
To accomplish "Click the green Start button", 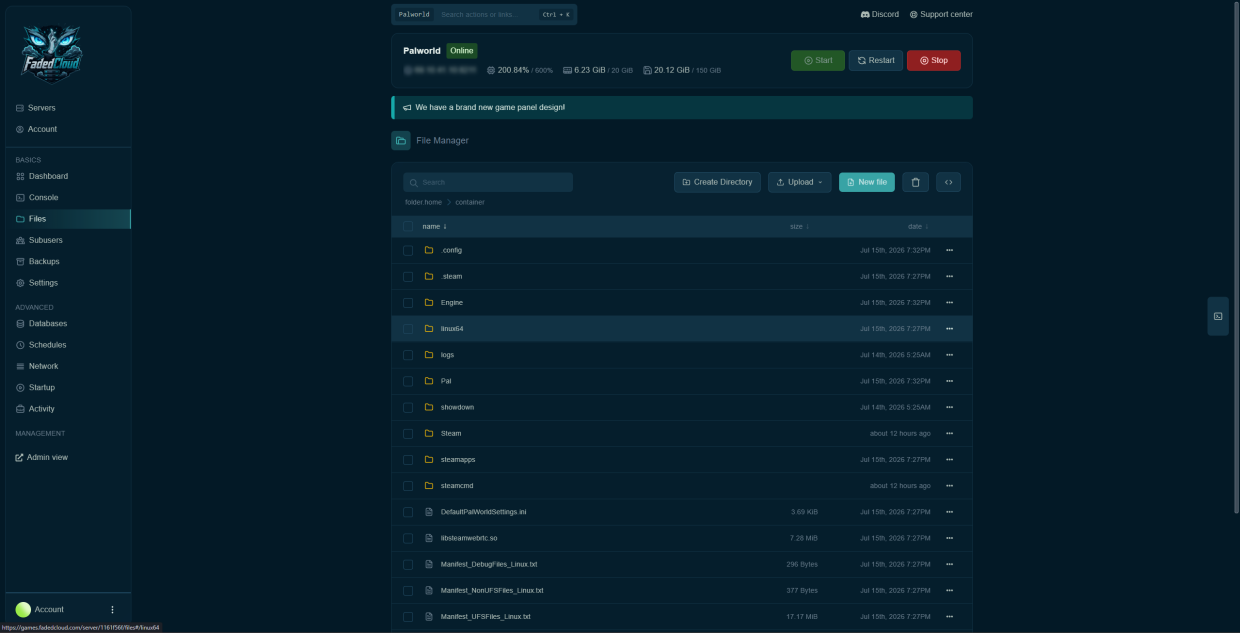I will click(817, 60).
